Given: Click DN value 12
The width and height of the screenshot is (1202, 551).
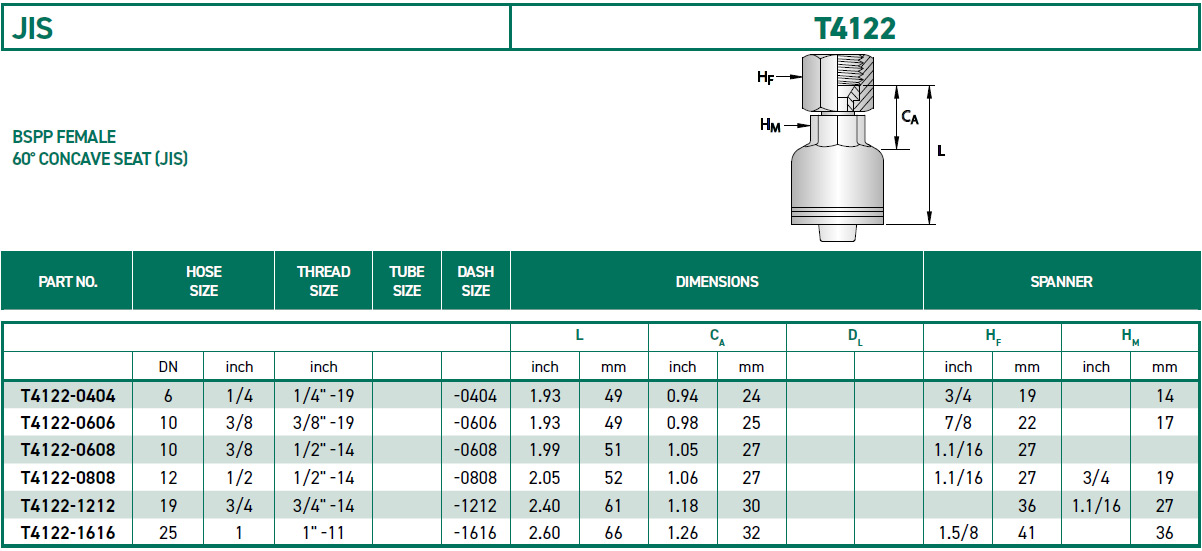Looking at the screenshot, I should coord(168,478).
